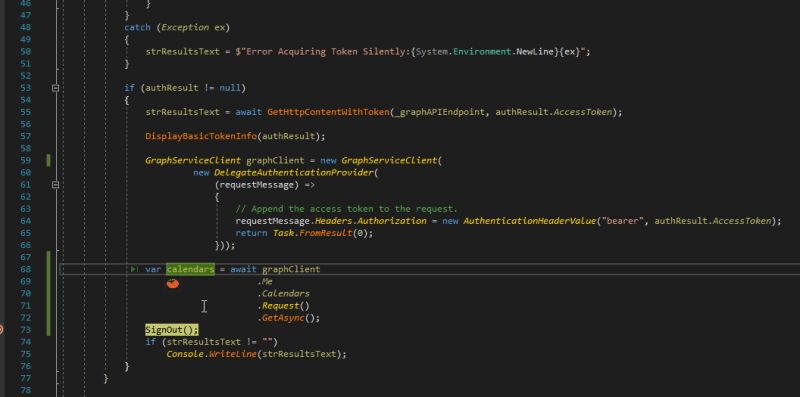Click the WriteLine method on line 75

coord(233,354)
